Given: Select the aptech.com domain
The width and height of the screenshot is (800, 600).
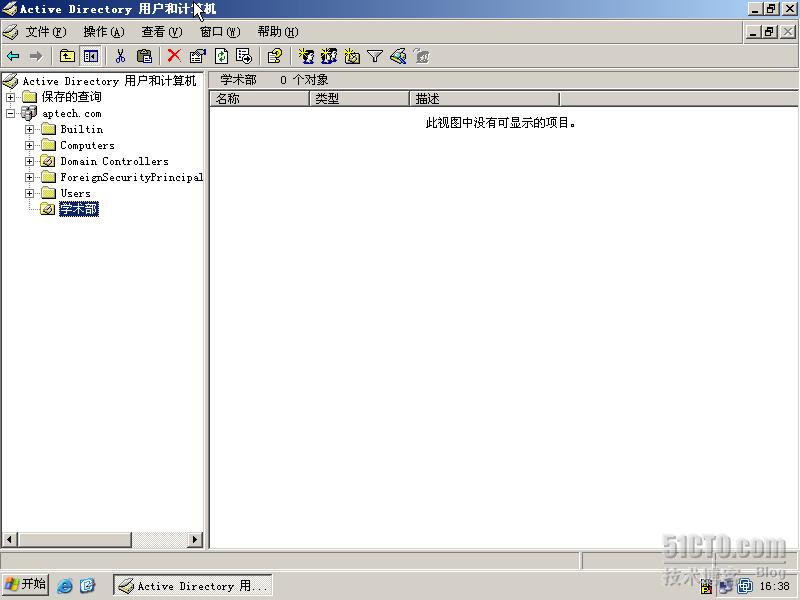Looking at the screenshot, I should click(x=71, y=113).
